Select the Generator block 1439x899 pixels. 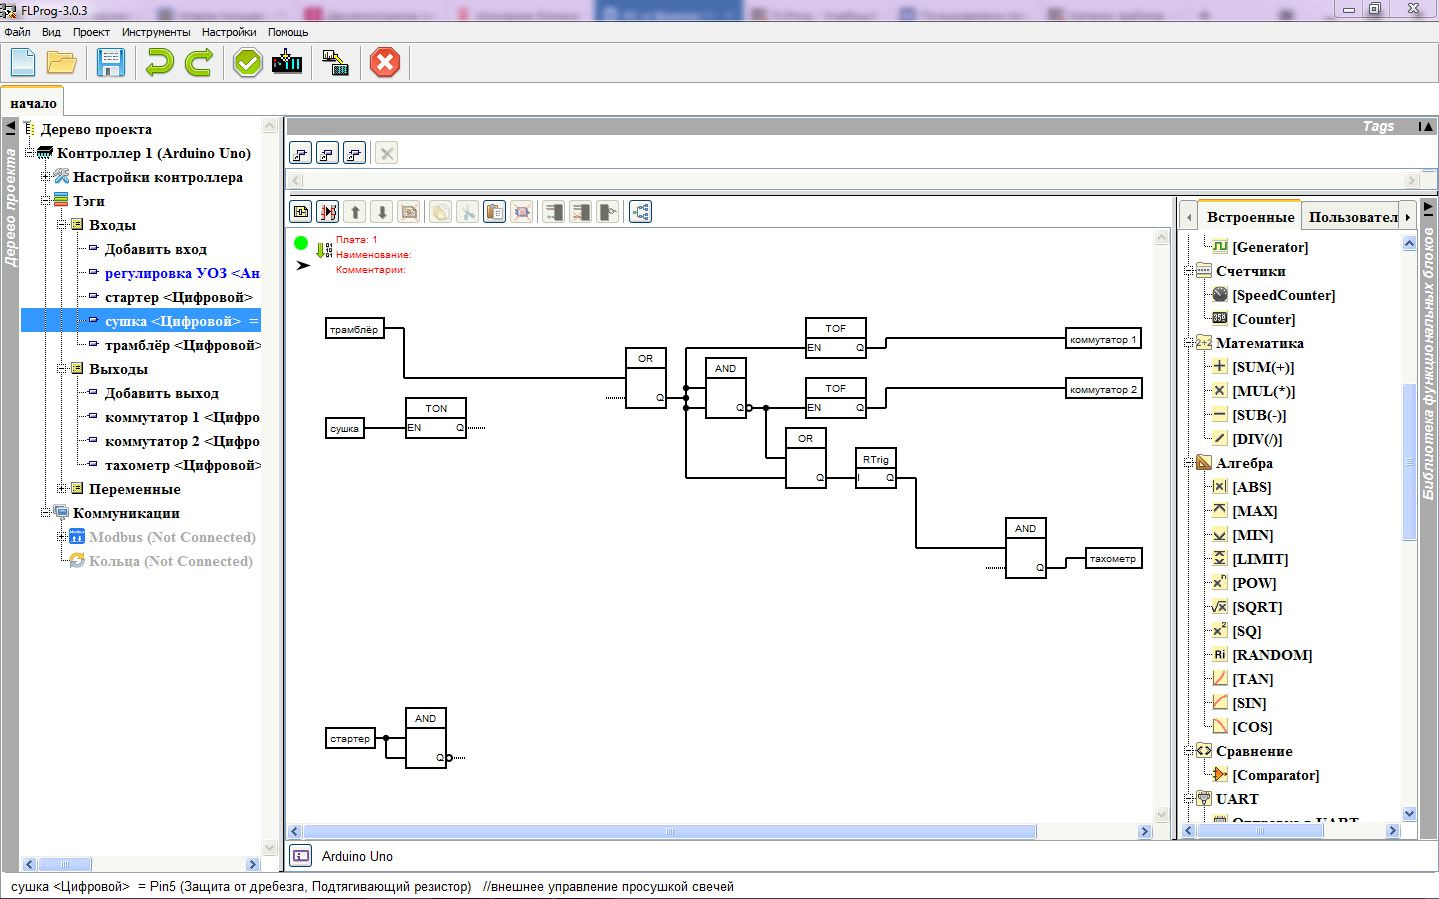1270,247
